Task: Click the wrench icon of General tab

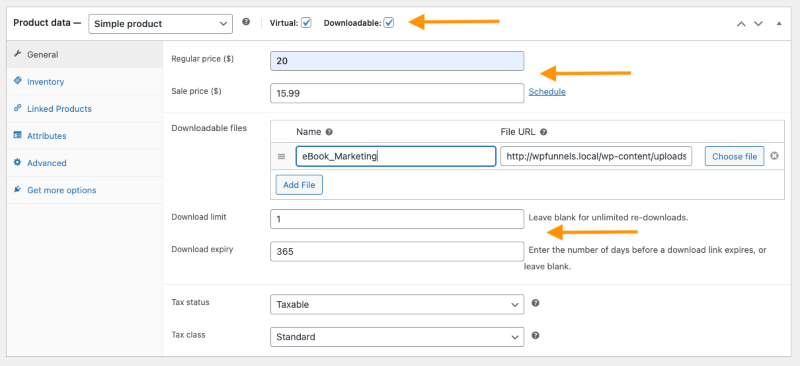Action: click(x=18, y=54)
